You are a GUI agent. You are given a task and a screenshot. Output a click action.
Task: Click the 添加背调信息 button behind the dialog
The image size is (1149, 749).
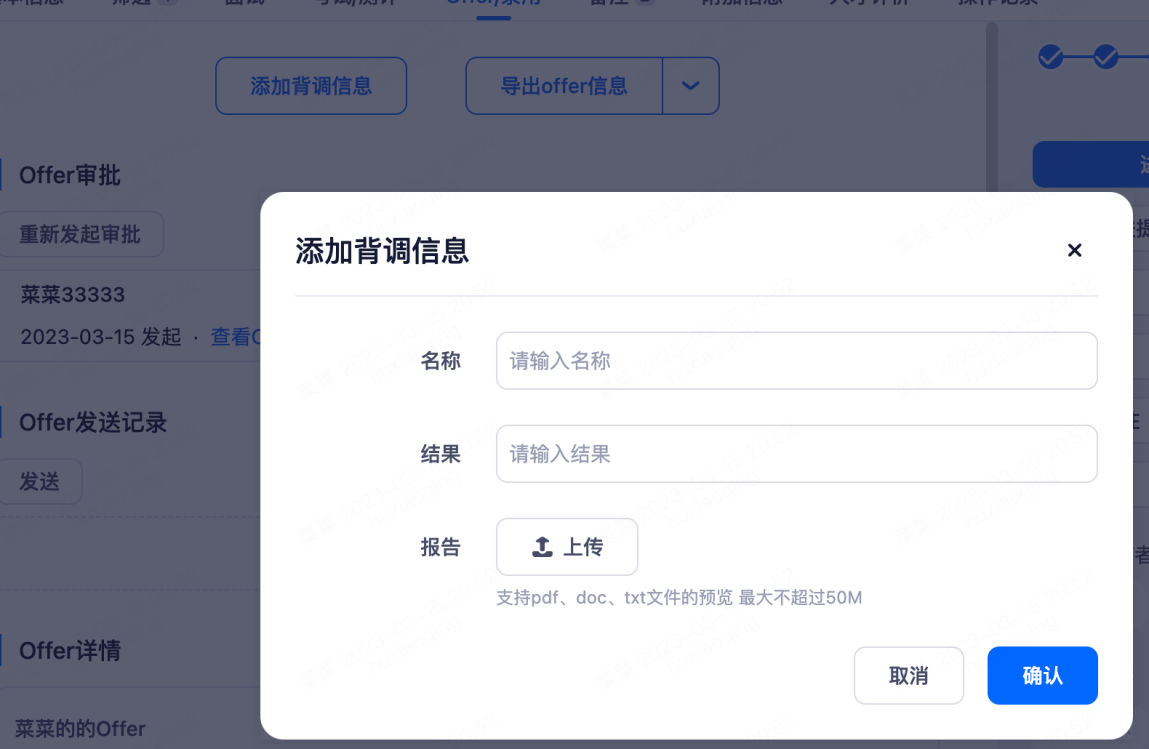coord(311,86)
